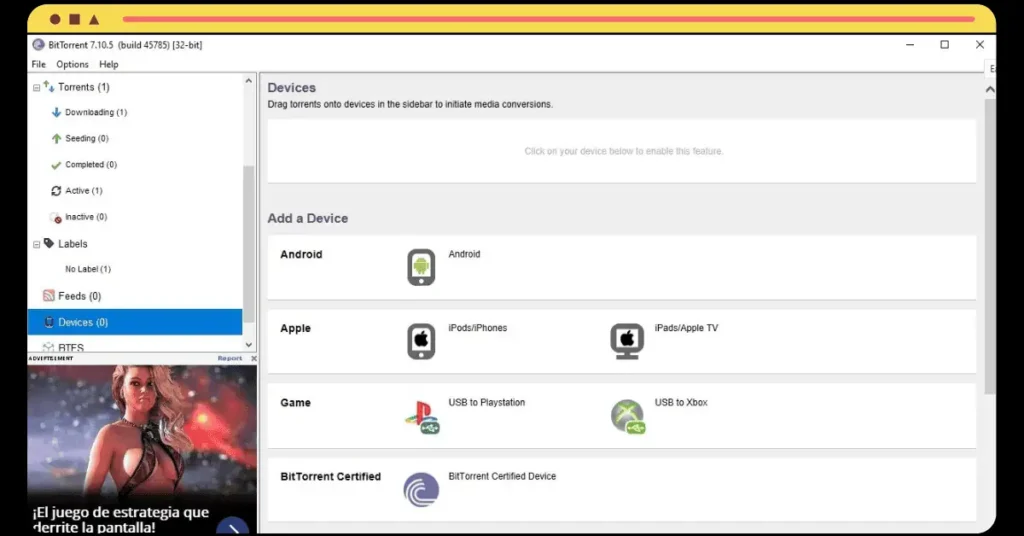Click the main panel vertical scrollbar thumb
The height and width of the screenshot is (536, 1024).
tap(990, 246)
